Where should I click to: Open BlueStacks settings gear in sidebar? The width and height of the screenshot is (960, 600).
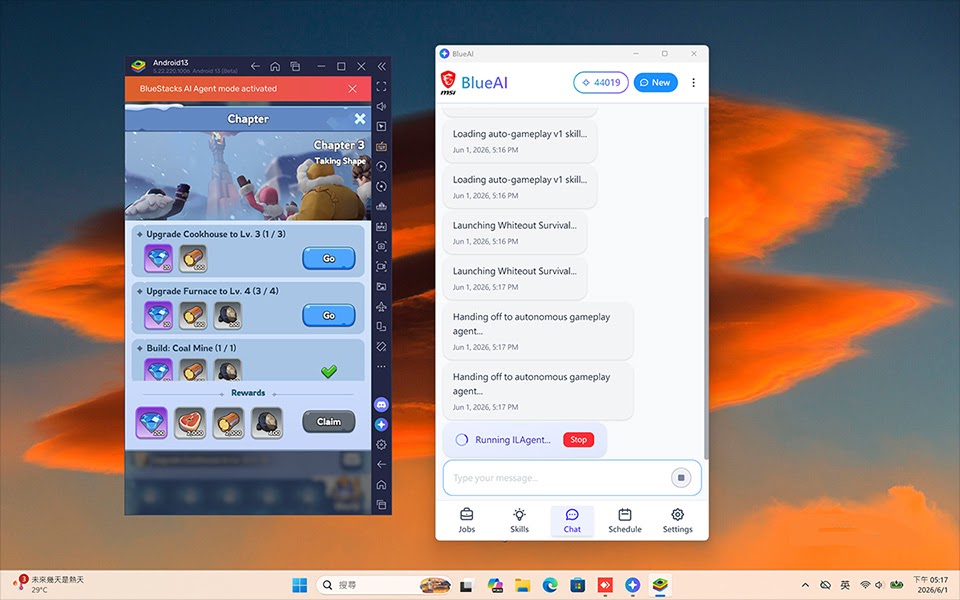click(x=381, y=444)
